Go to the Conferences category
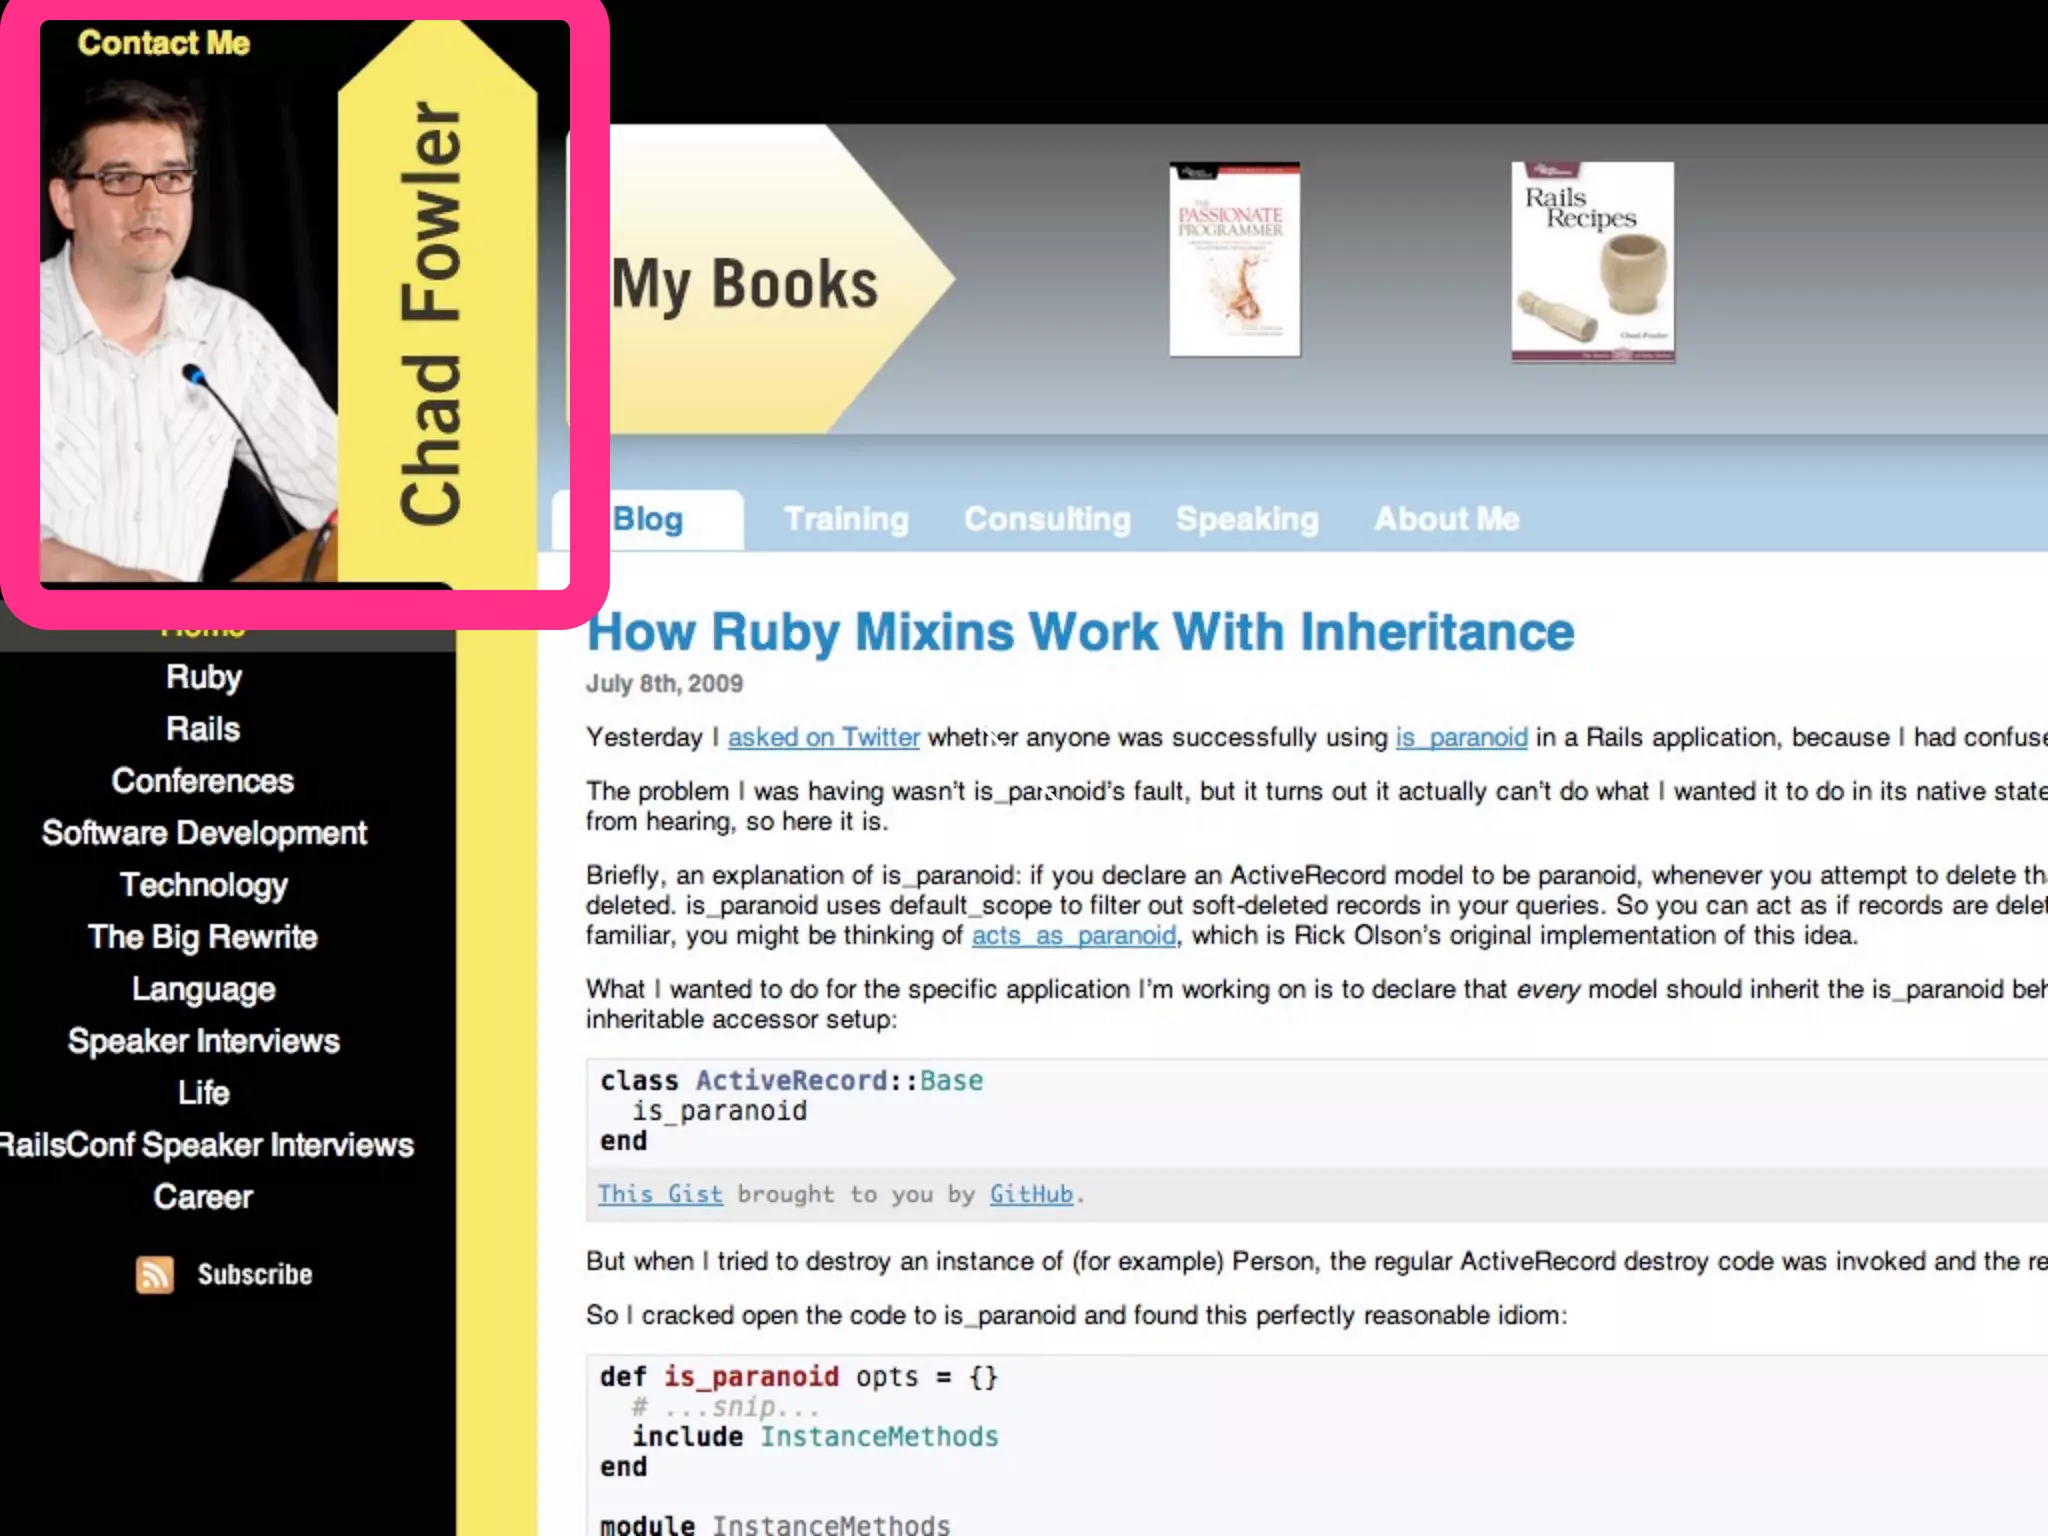Viewport: 2048px width, 1536px height. pyautogui.click(x=203, y=781)
